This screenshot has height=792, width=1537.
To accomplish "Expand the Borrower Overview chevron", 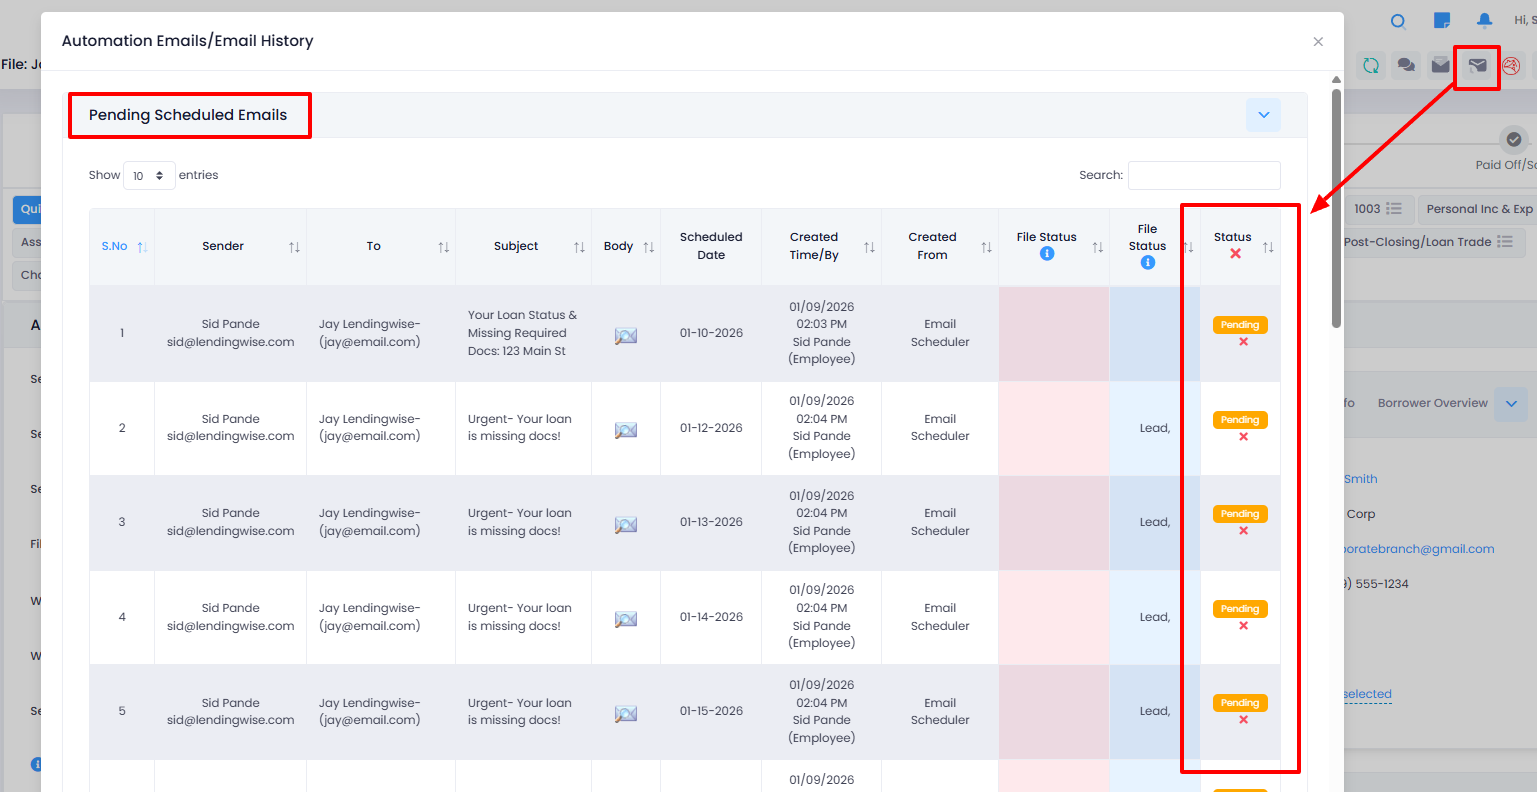I will [1511, 404].
